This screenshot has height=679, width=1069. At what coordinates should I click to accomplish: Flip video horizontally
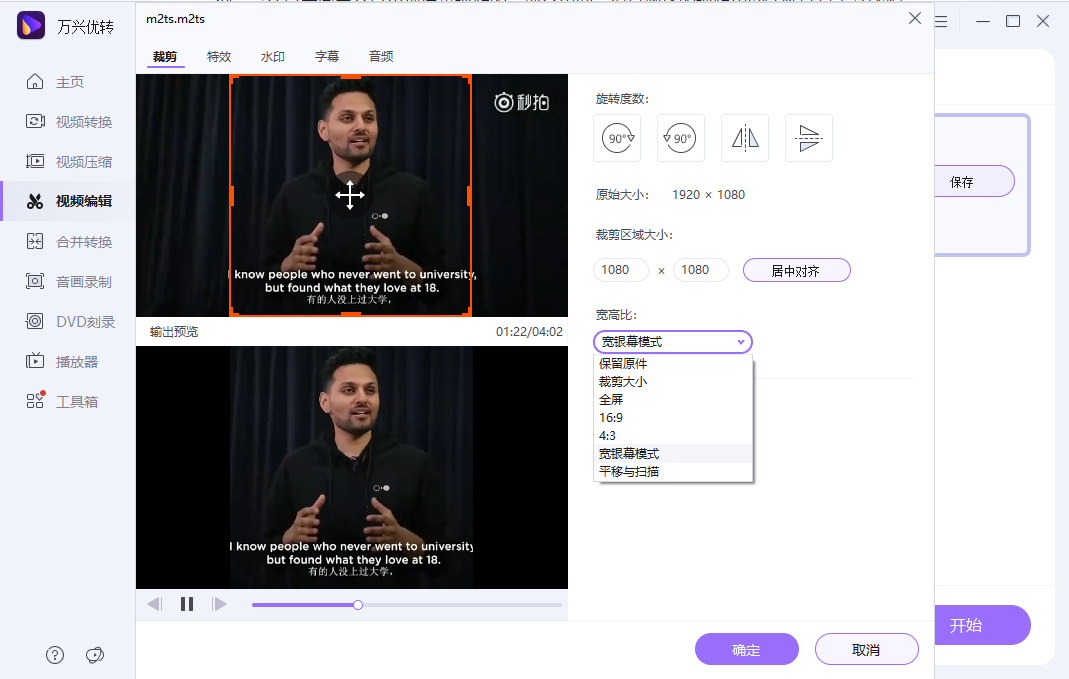click(745, 138)
